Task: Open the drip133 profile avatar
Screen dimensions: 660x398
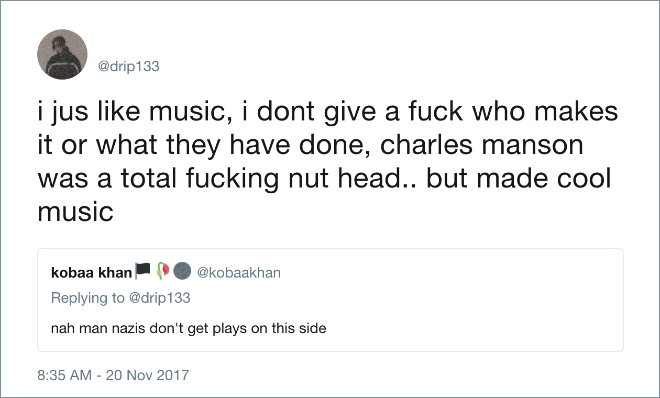Action: pyautogui.click(x=62, y=54)
